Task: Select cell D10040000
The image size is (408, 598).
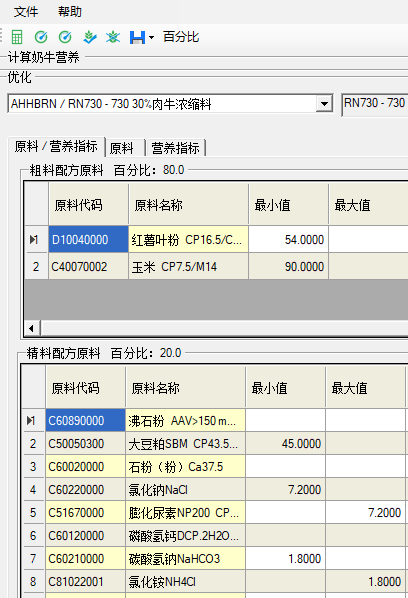Action: click(88, 240)
